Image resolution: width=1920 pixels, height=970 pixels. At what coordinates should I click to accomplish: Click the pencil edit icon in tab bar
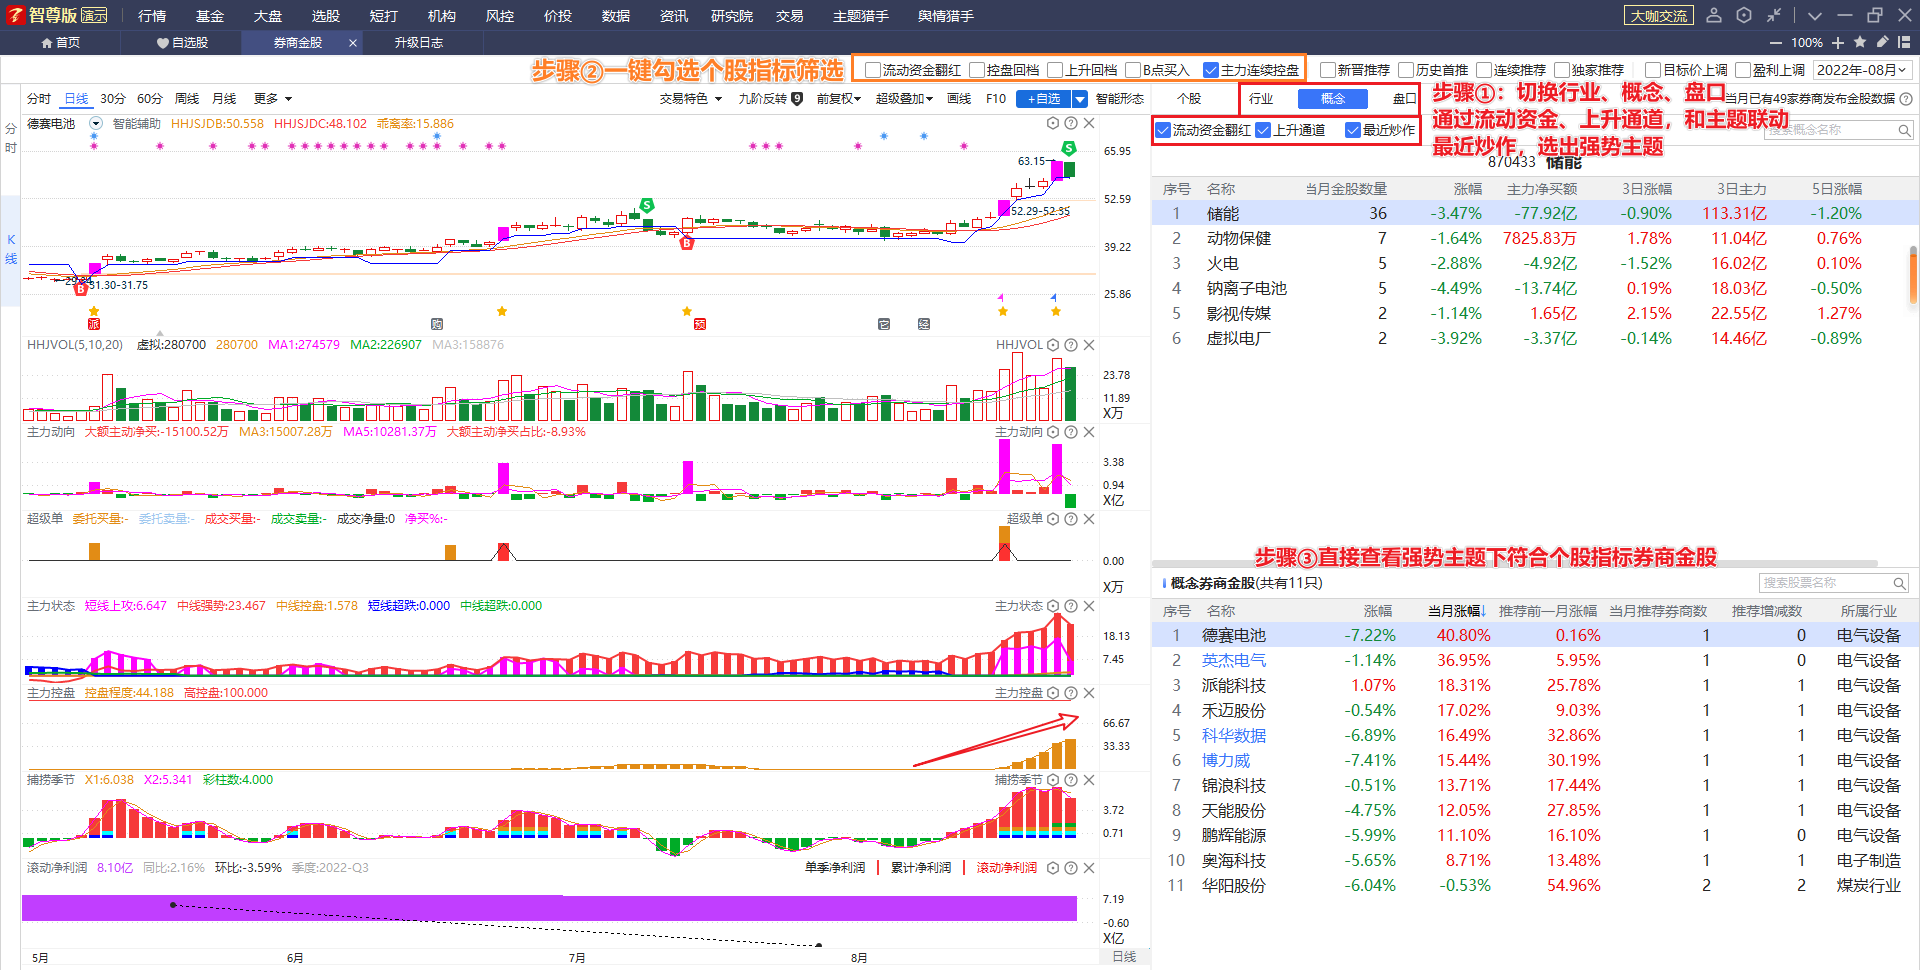(1882, 42)
